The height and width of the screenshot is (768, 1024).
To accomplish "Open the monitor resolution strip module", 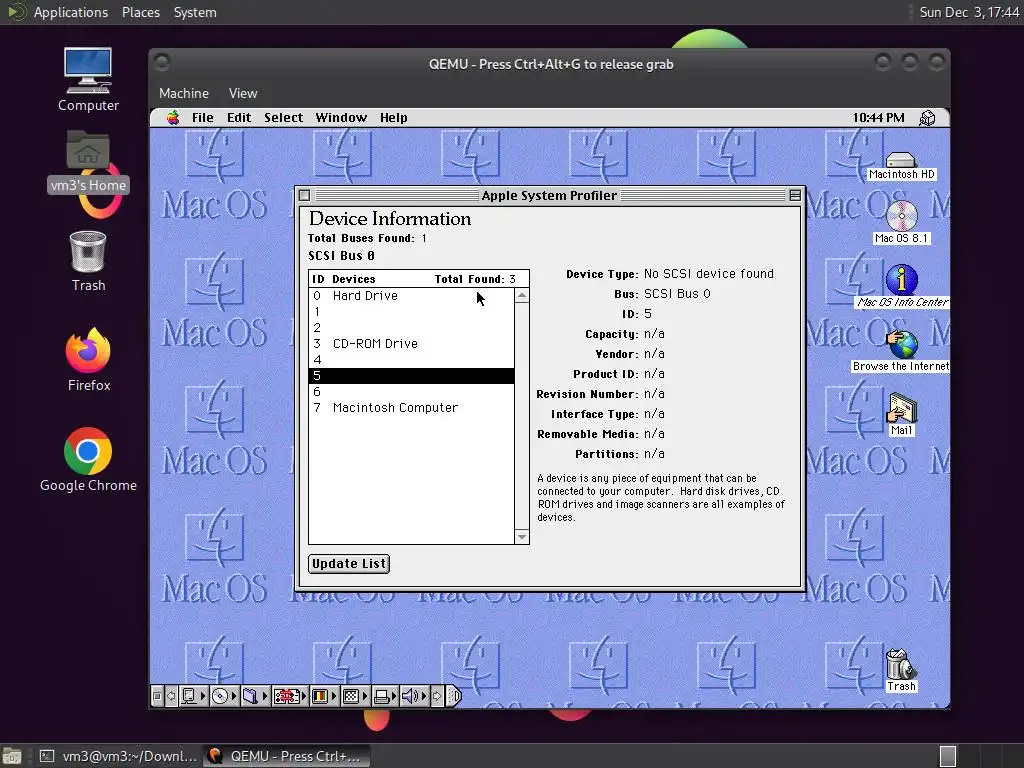I will (x=355, y=696).
